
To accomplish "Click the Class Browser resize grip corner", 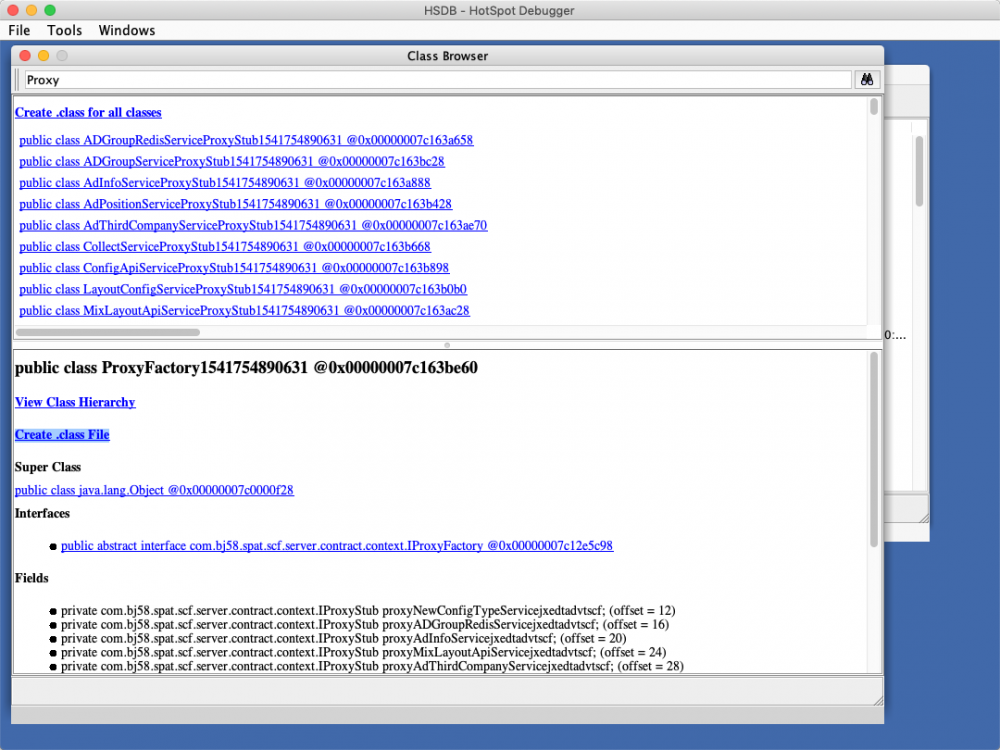I will (878, 700).
